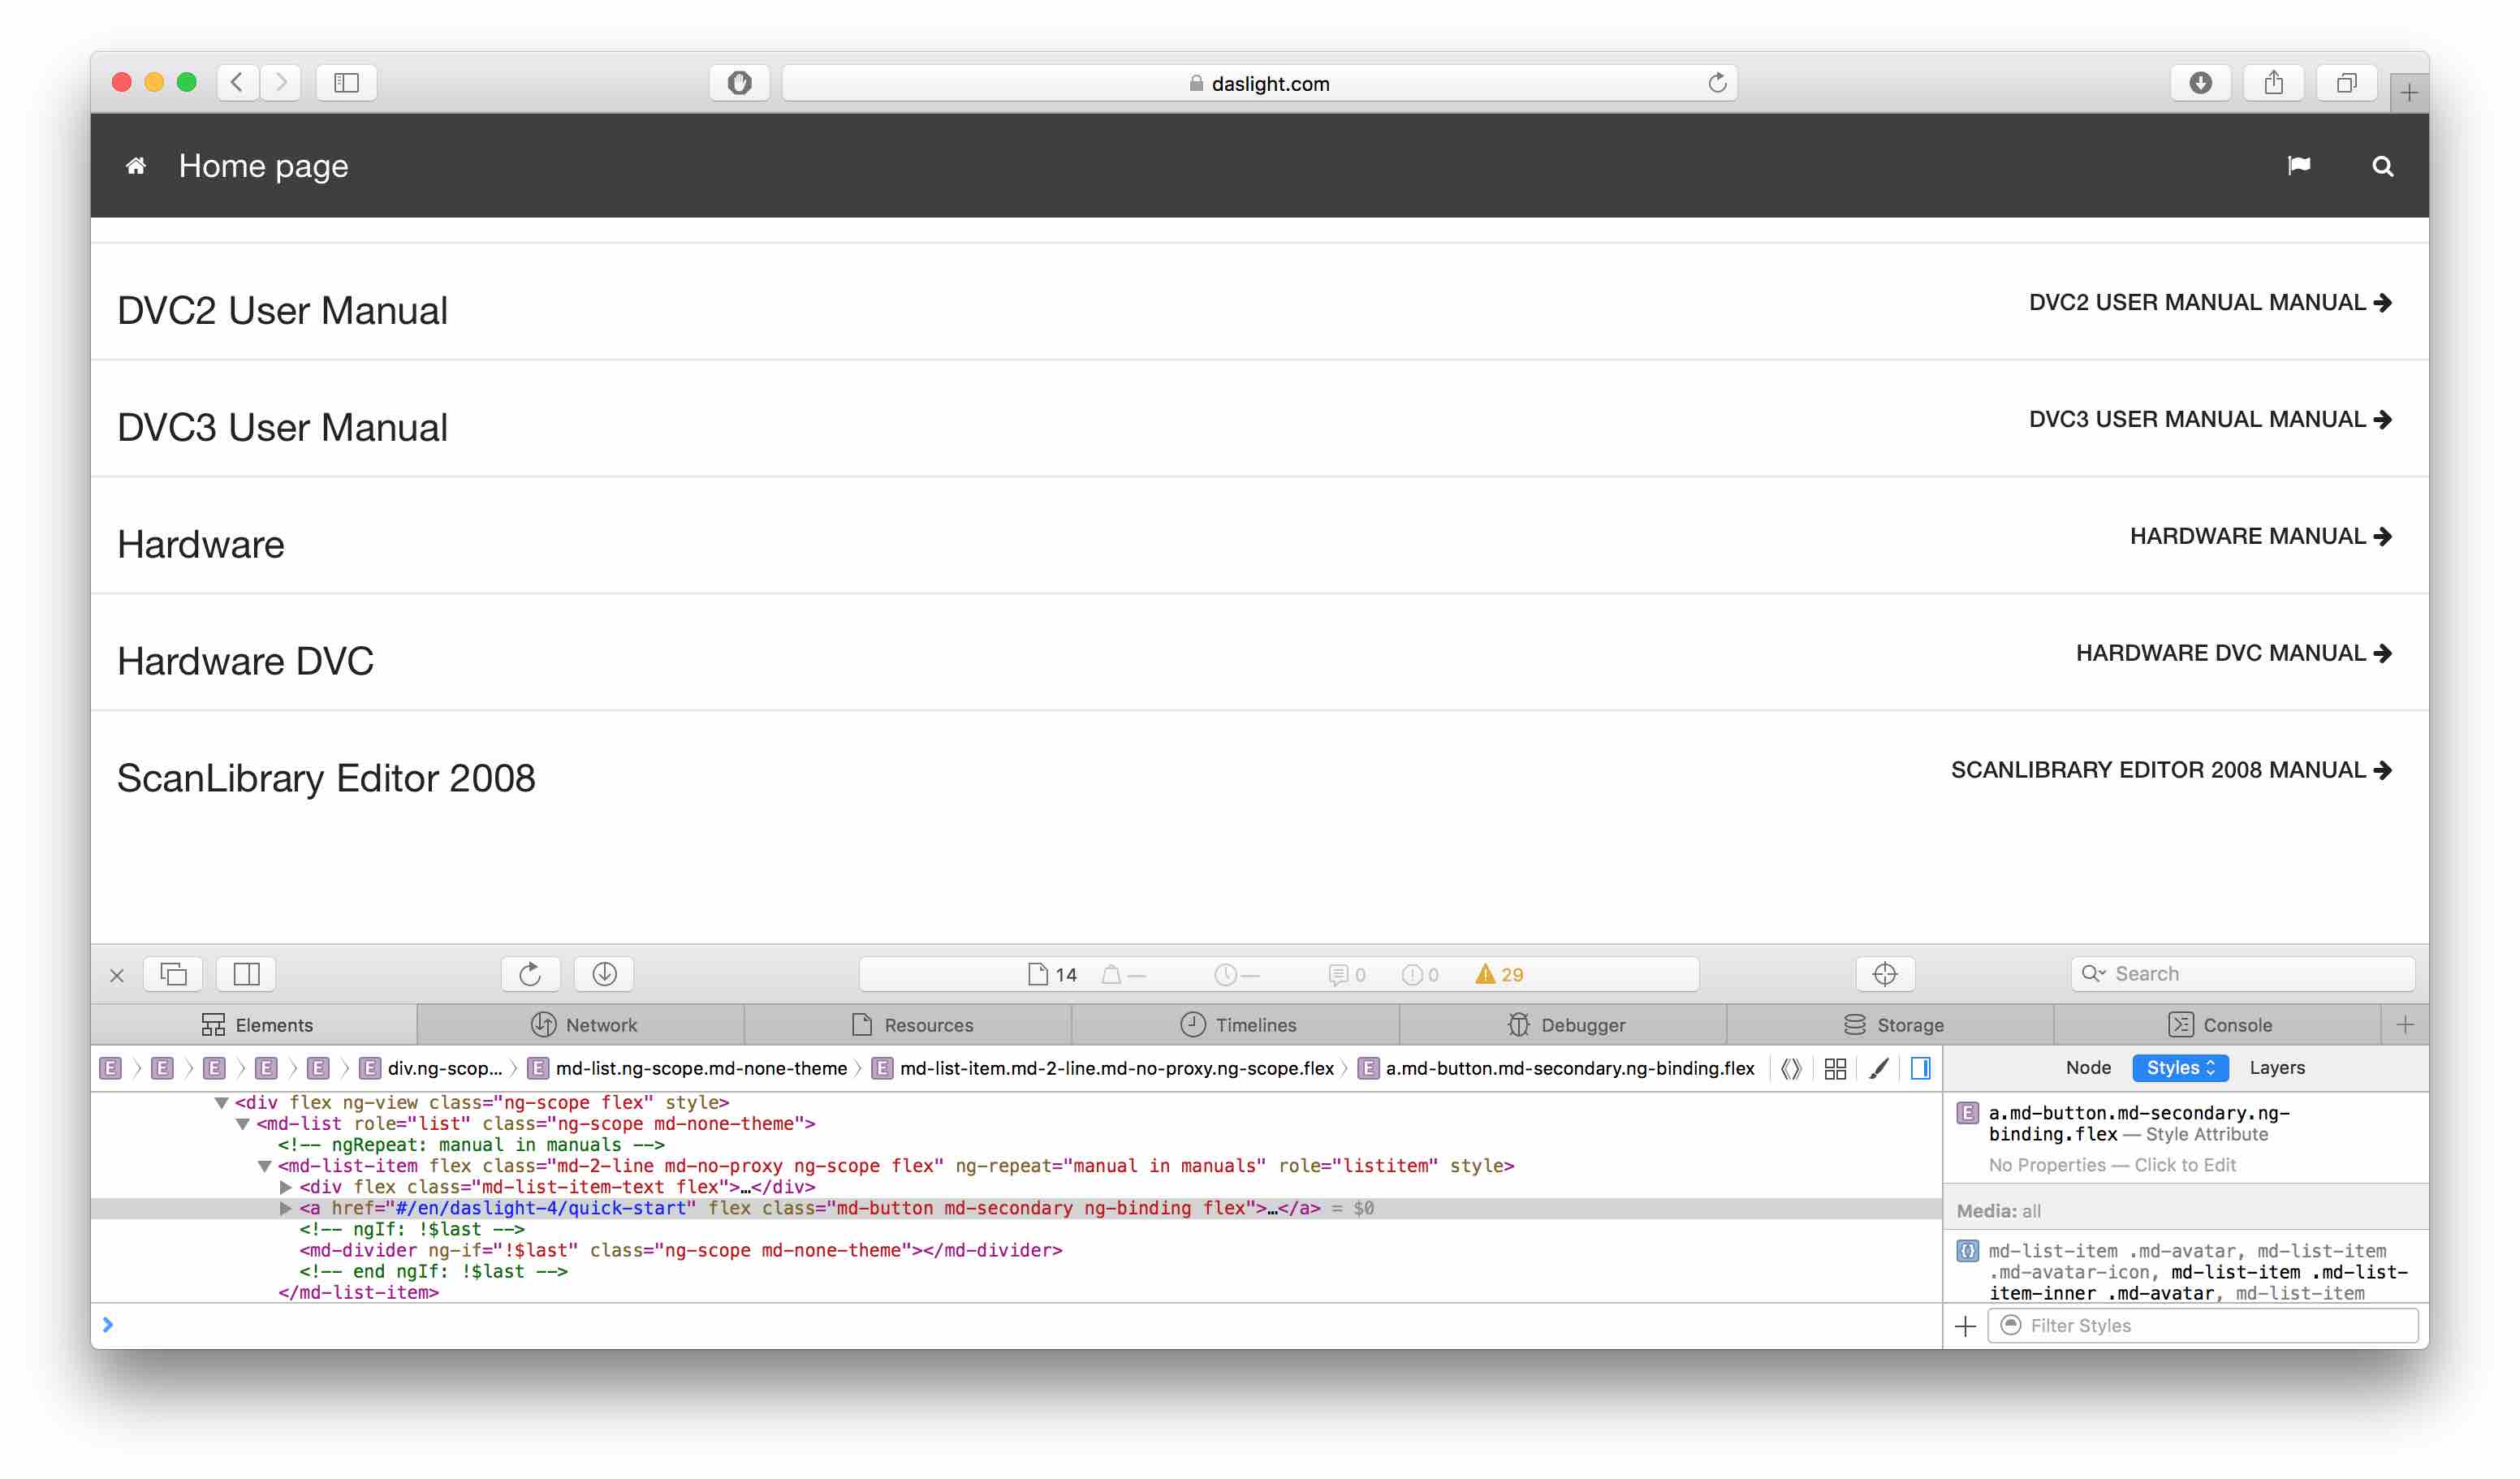Go back with the Safari back arrow

click(238, 82)
